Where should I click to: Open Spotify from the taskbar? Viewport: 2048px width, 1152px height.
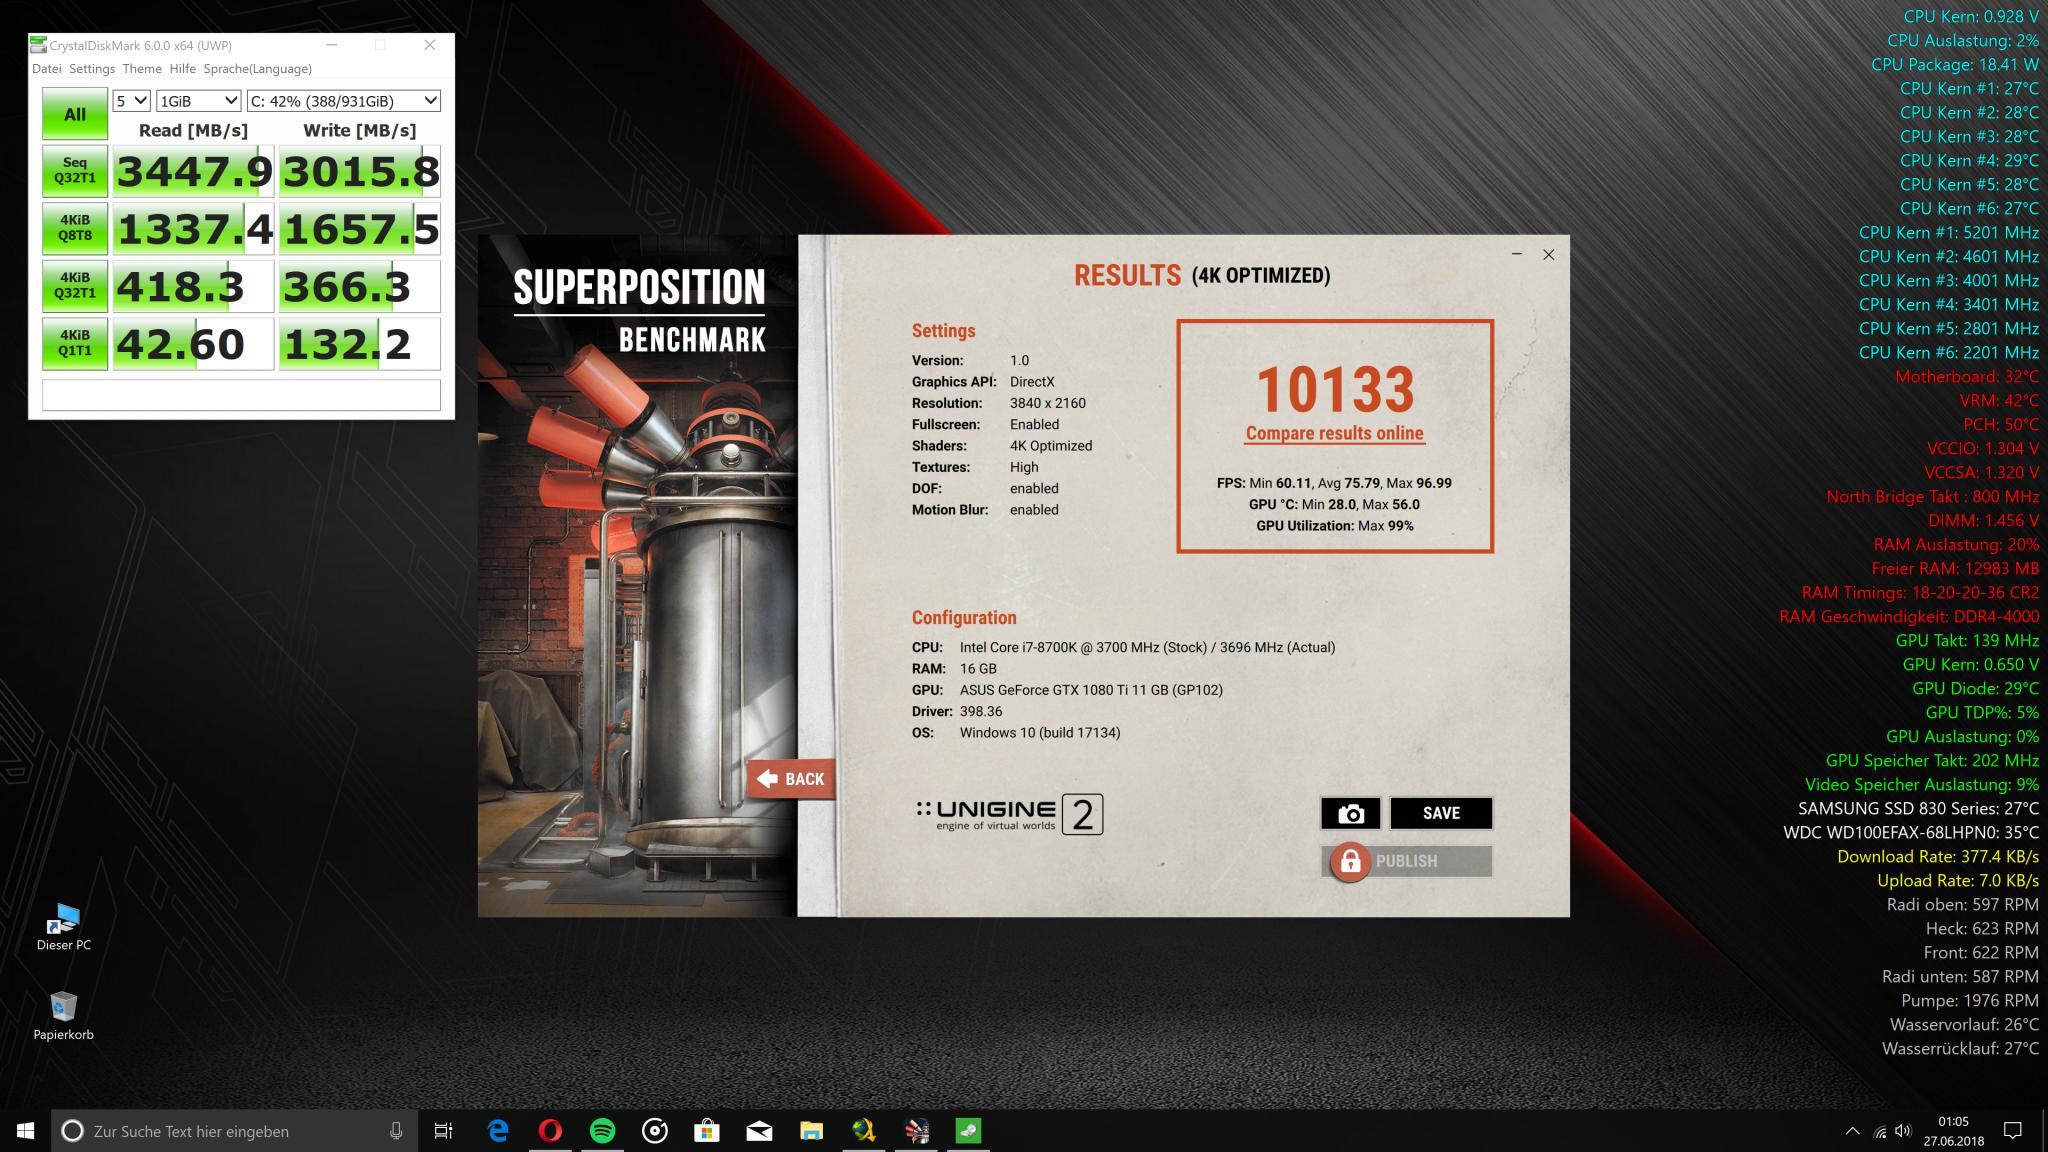tap(603, 1131)
